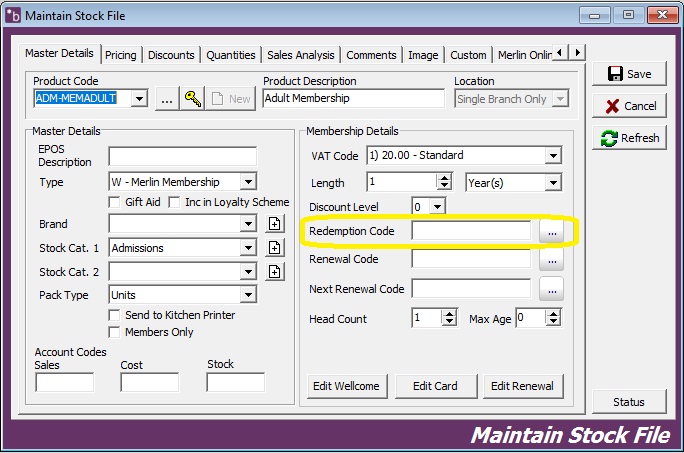The height and width of the screenshot is (453, 684).
Task: Click the Cost account code field
Action: click(150, 382)
